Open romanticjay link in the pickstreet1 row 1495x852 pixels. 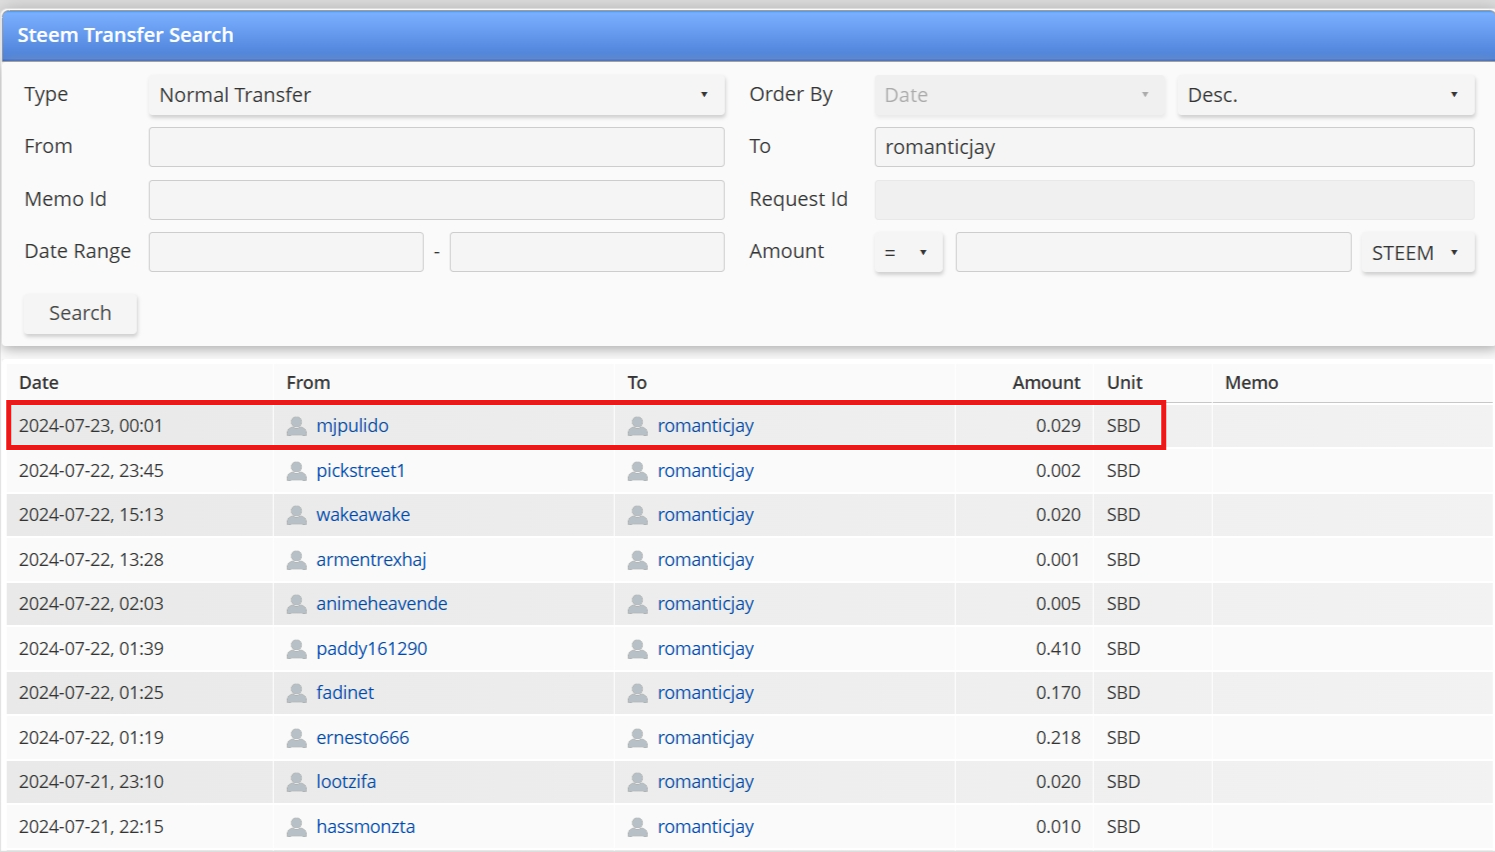click(x=706, y=471)
